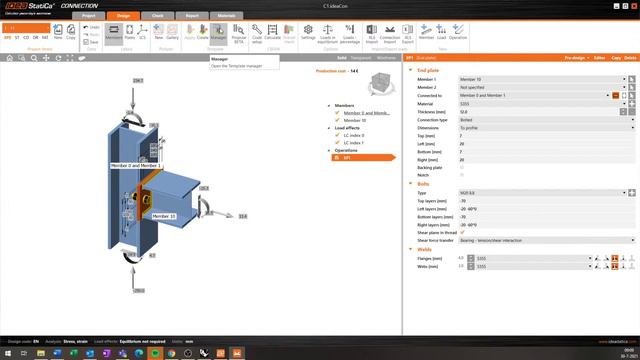This screenshot has width=640, height=360.
Task: Click the Pre-design button
Action: [577, 58]
